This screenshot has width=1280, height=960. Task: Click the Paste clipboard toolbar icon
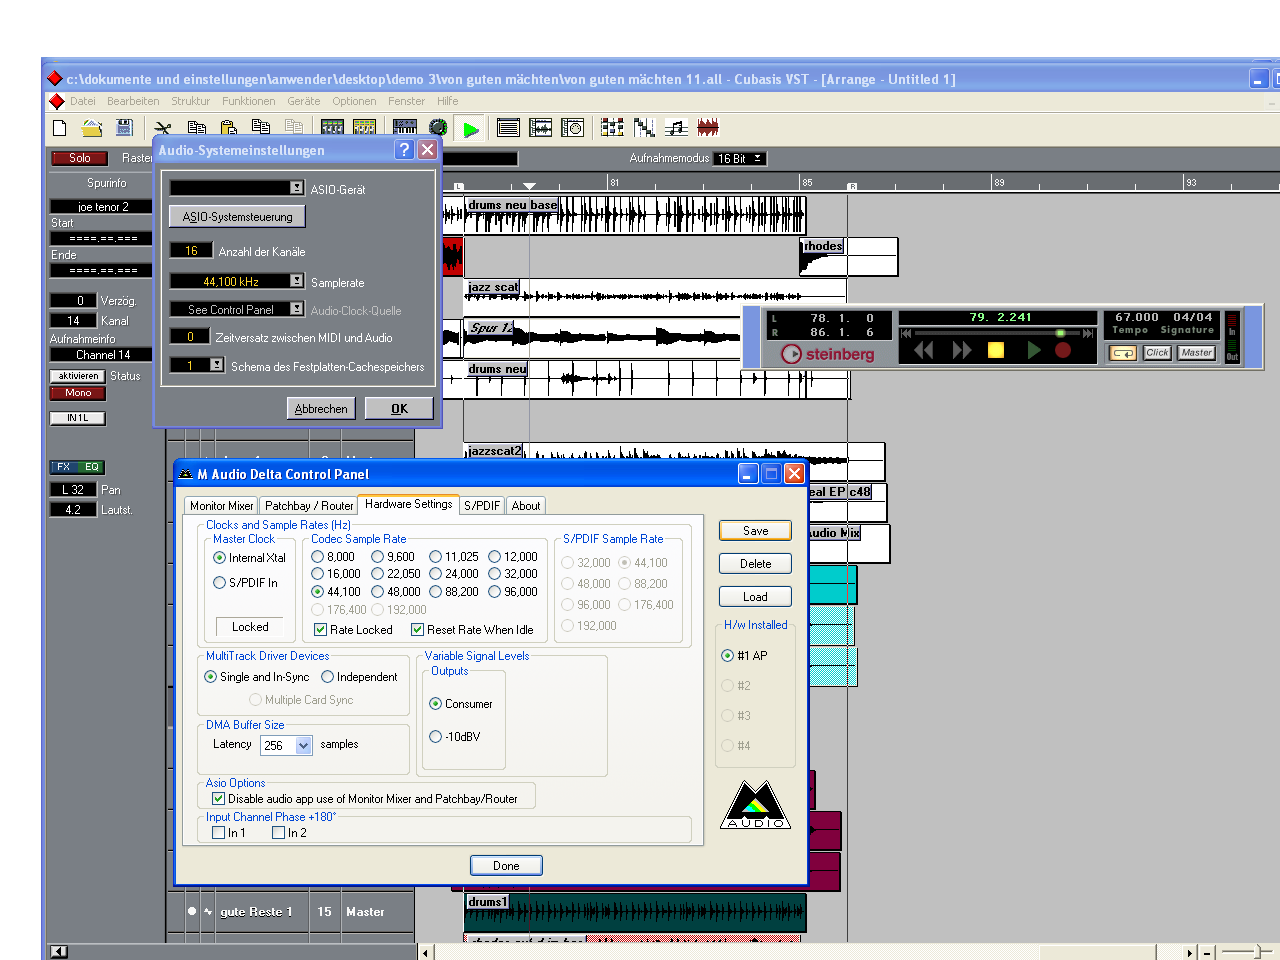coord(229,128)
